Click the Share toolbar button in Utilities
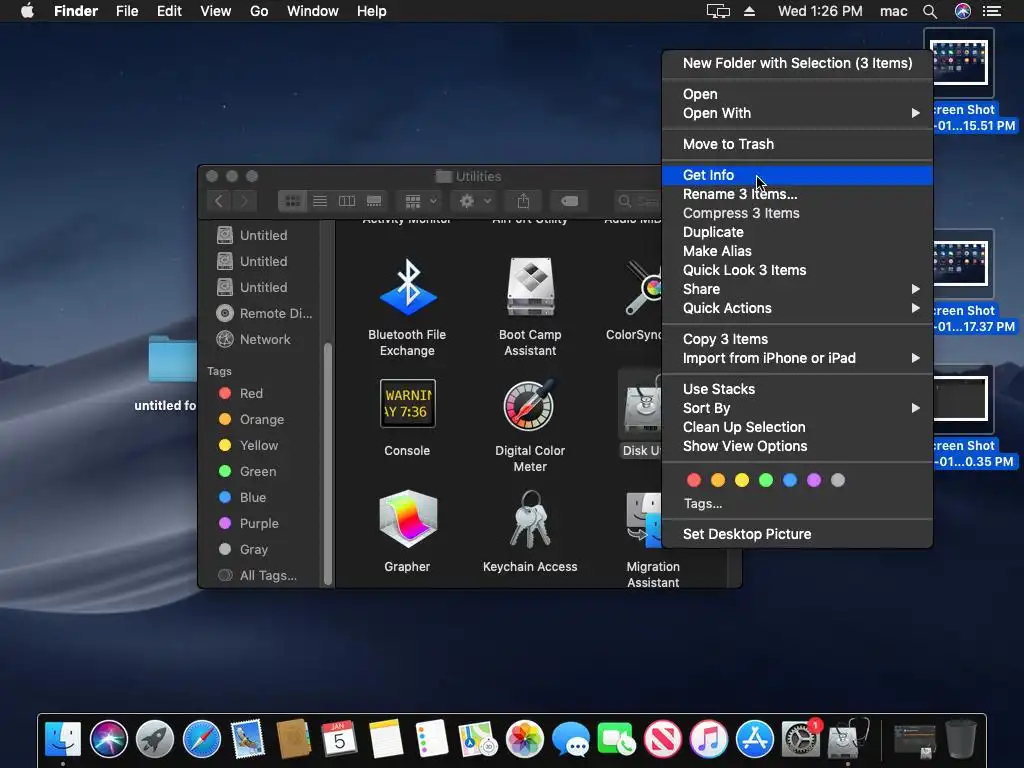1024x768 pixels. tap(523, 201)
